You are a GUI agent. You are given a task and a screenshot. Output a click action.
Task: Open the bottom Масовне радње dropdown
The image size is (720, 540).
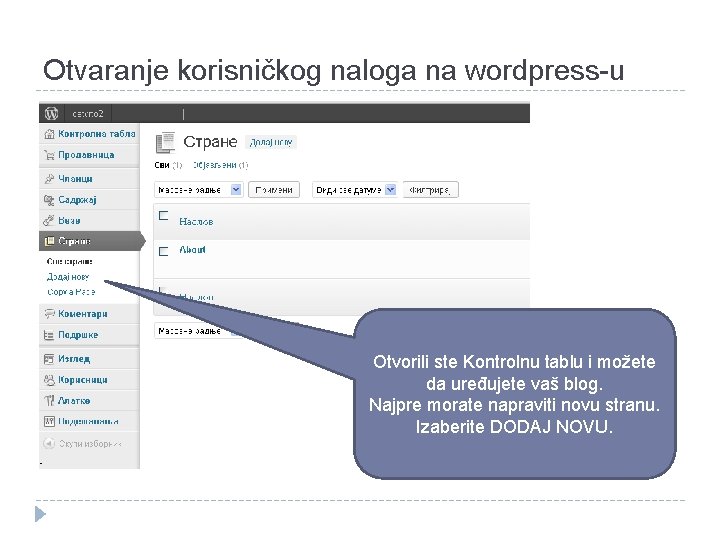tap(198, 331)
